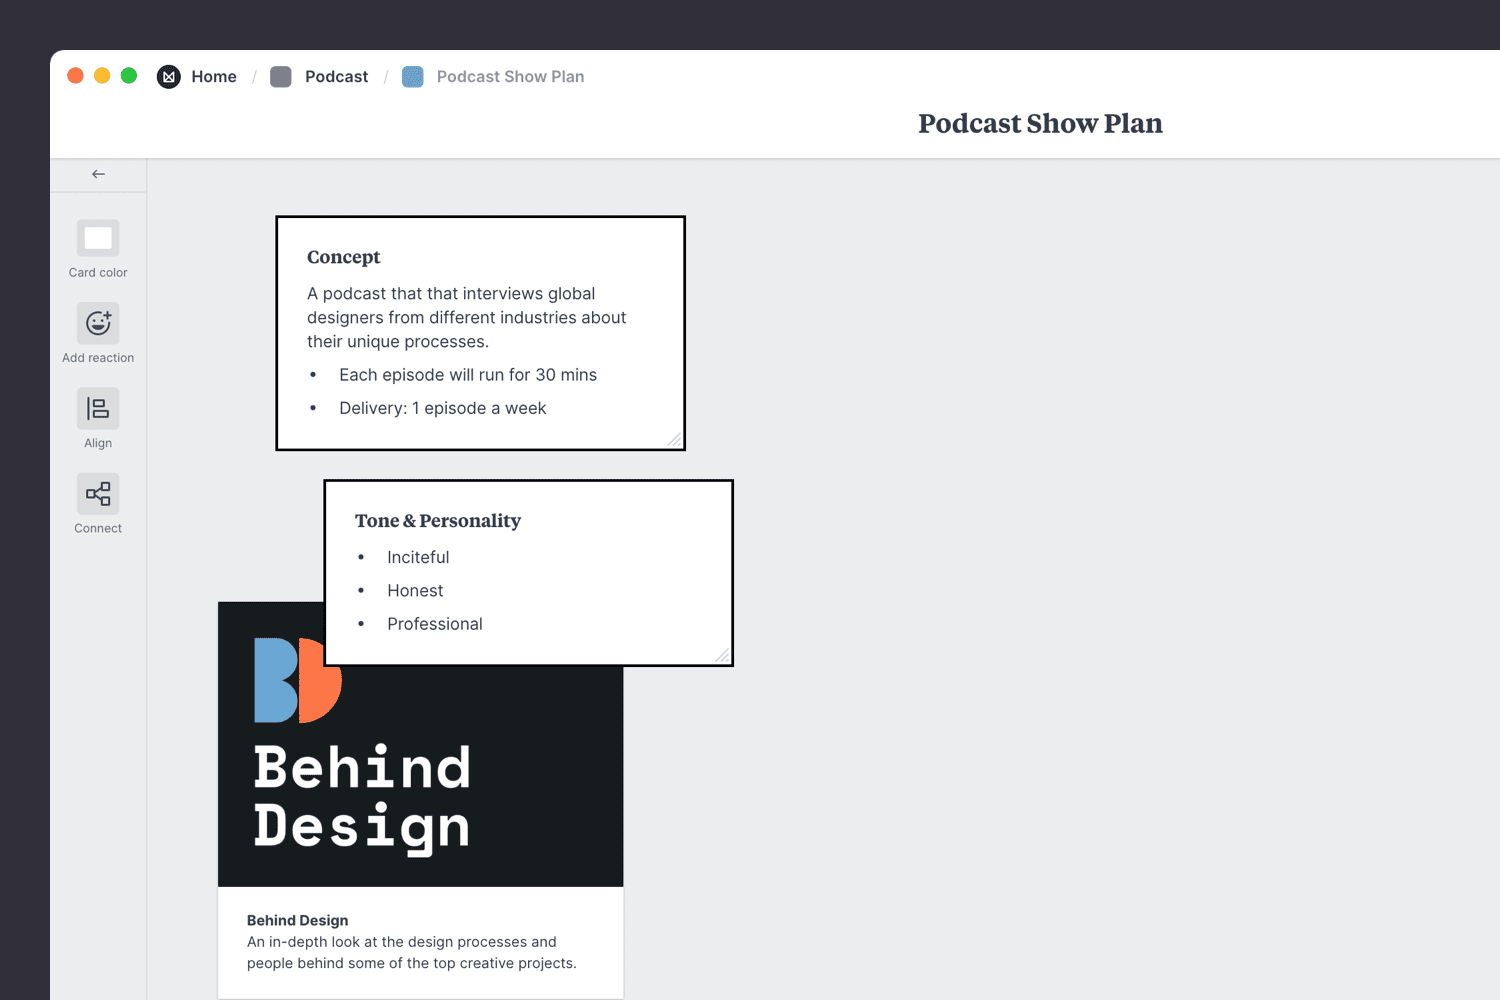Click the Concept card resize handle
Screen dimensions: 1500x1000
pyautogui.click(x=676, y=441)
